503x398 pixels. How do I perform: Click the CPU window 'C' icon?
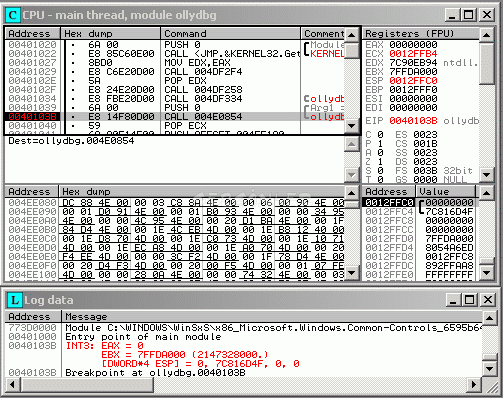(13, 15)
